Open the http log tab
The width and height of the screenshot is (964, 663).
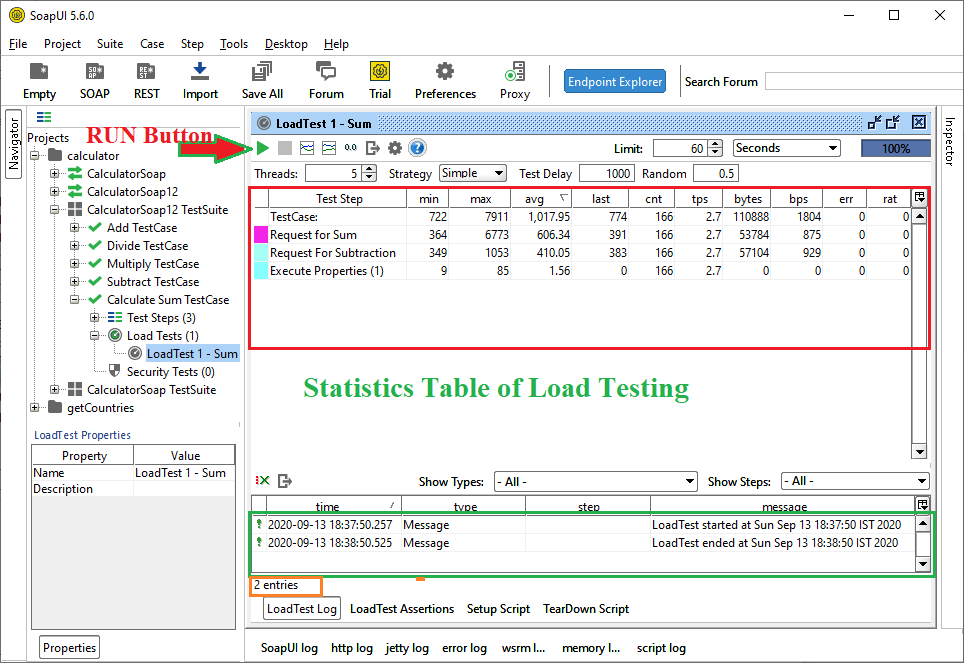click(352, 648)
